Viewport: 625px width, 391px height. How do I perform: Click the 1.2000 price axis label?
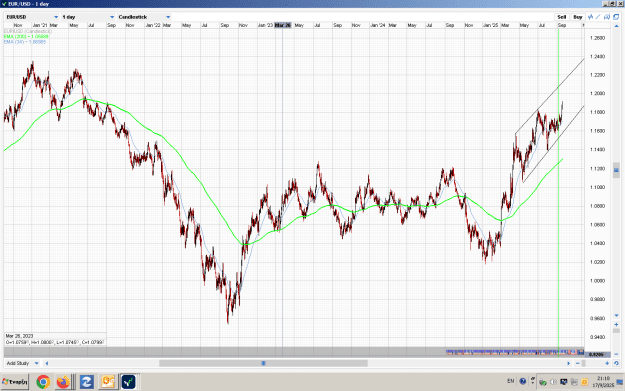click(597, 93)
